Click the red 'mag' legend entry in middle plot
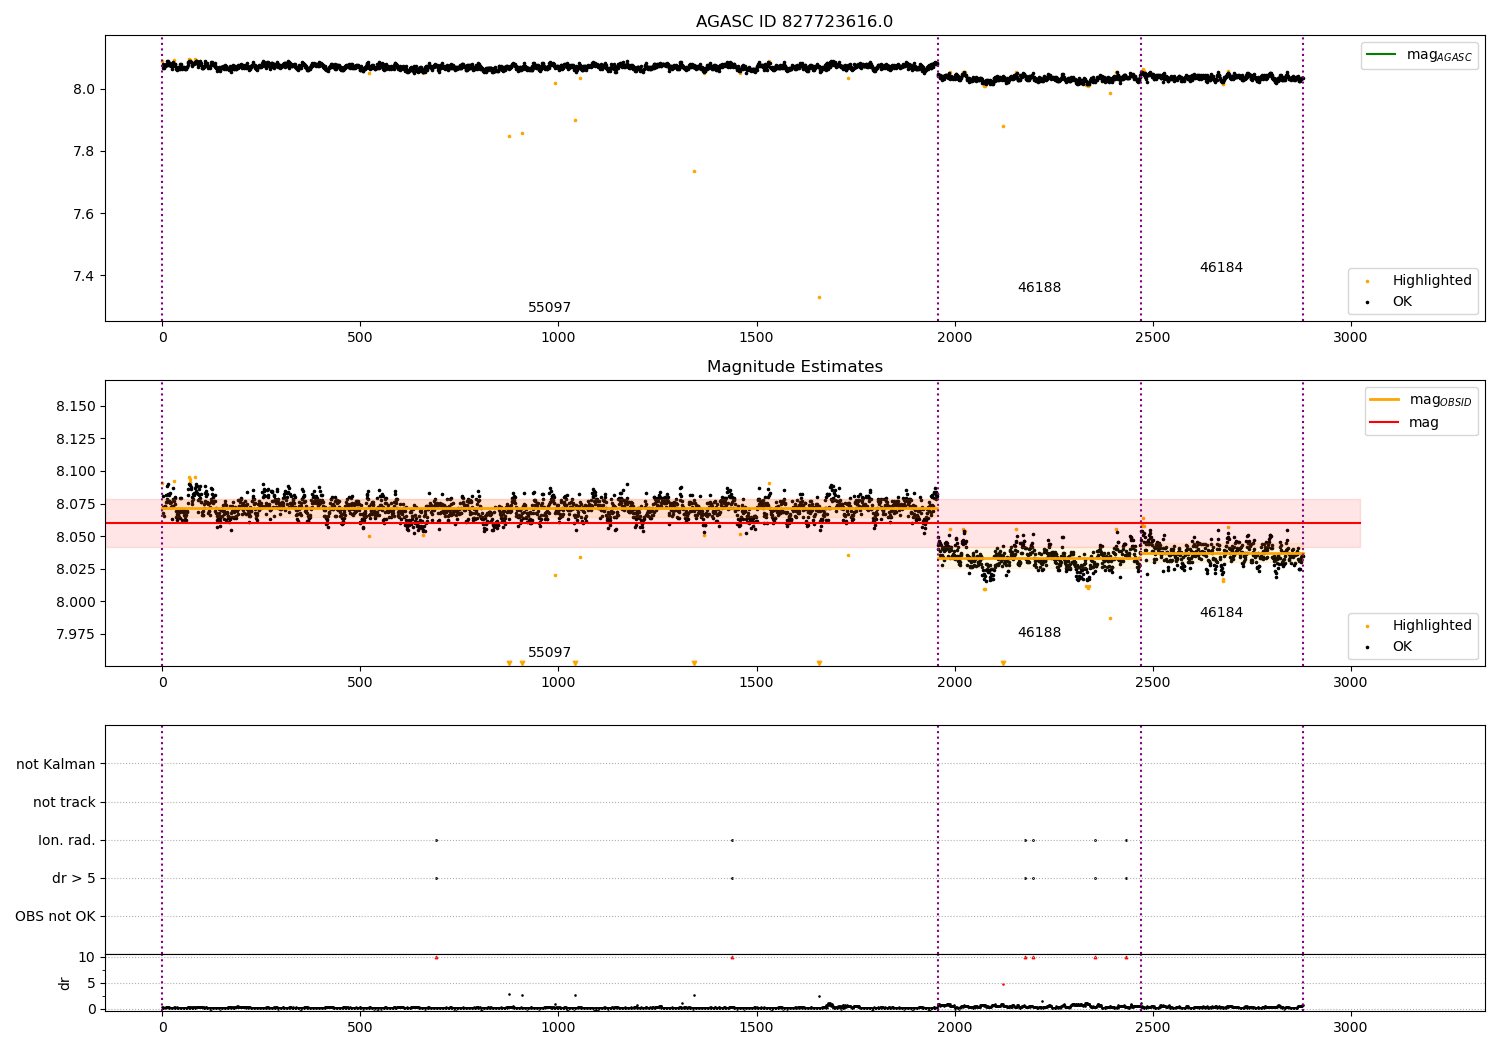Viewport: 1500px width, 1050px height. (x=1404, y=423)
